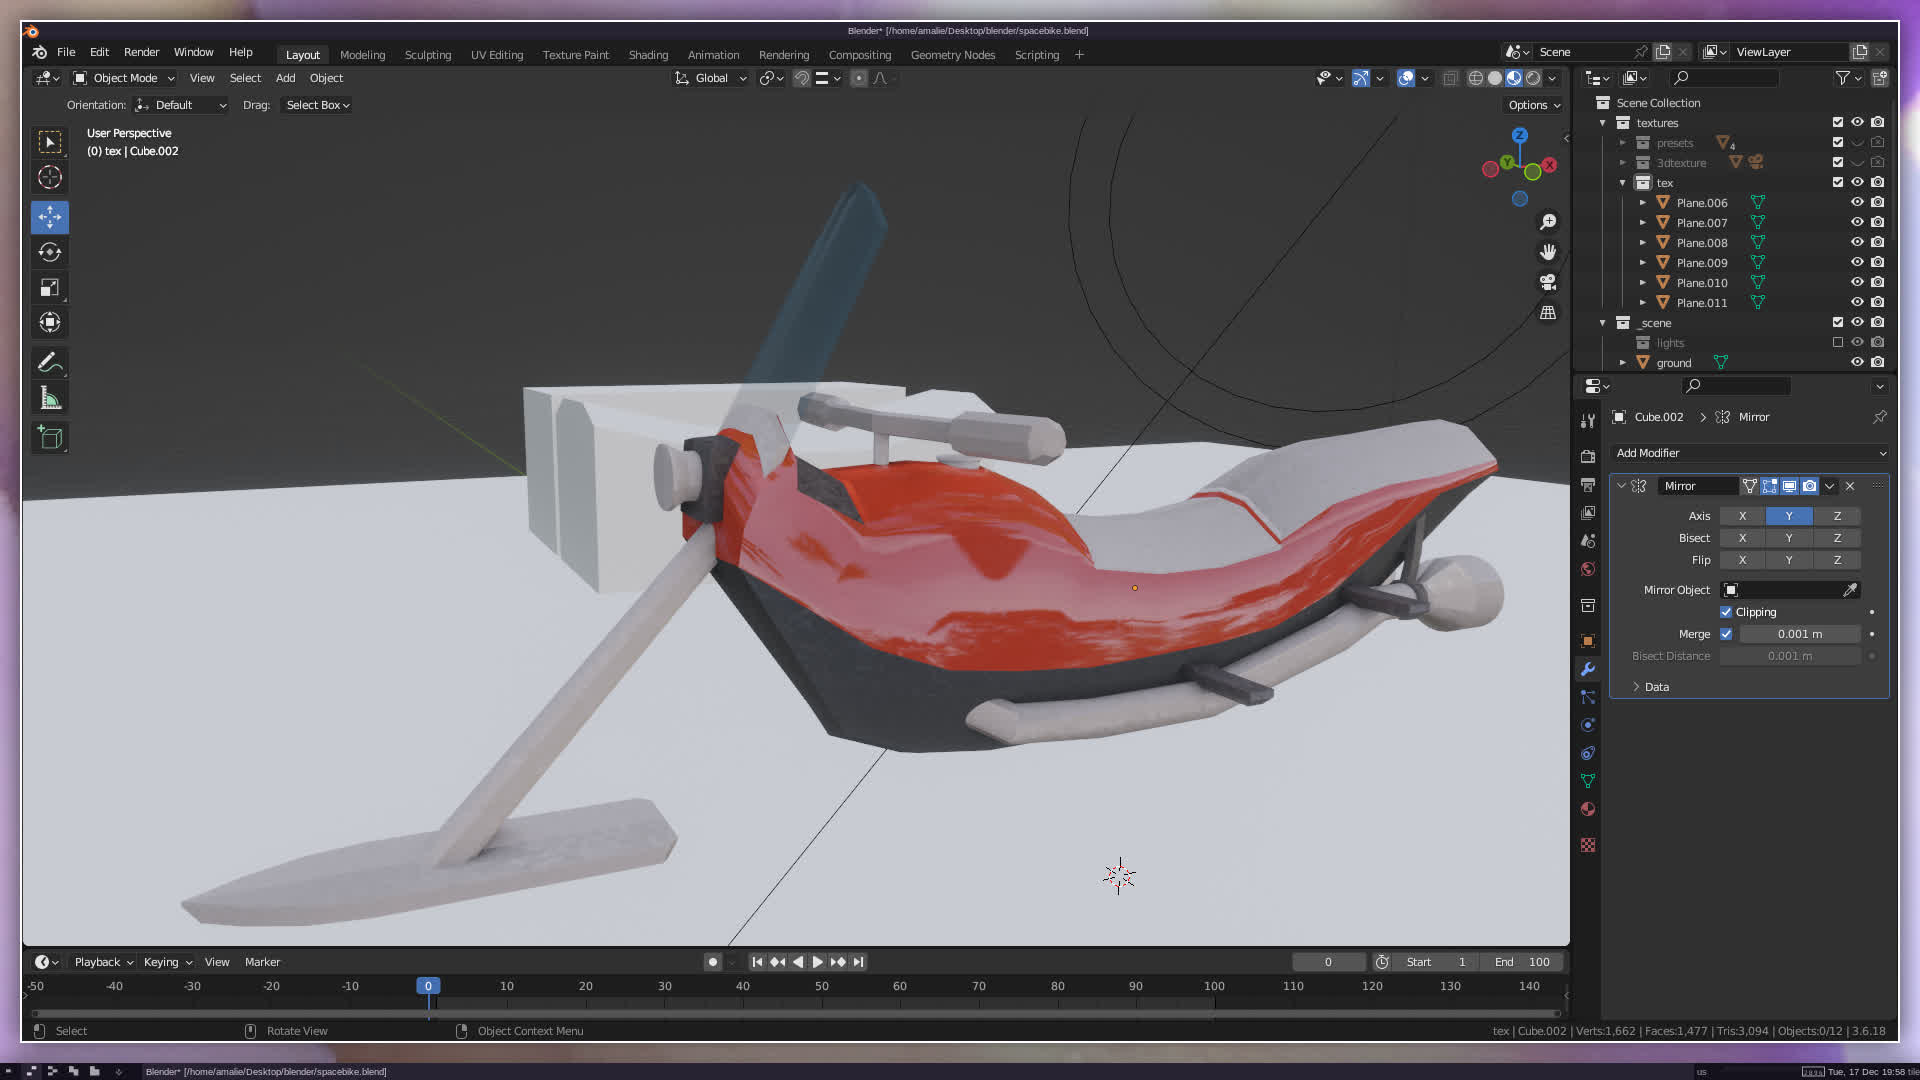Disable the Clipping checkbox
This screenshot has width=1920, height=1080.
click(1726, 612)
